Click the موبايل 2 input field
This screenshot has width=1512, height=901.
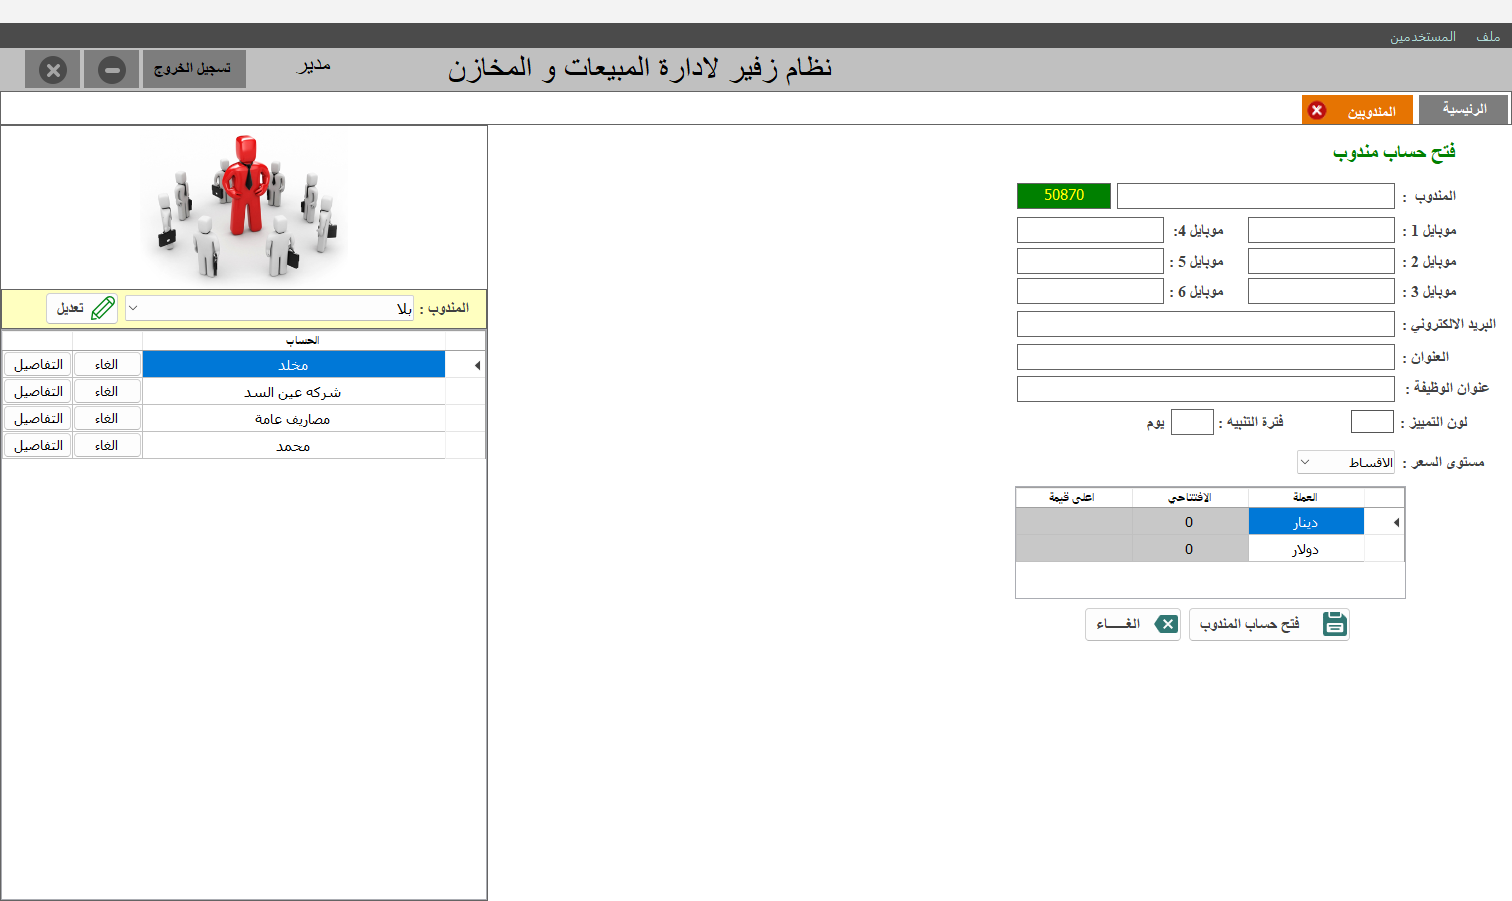[x=1321, y=261]
